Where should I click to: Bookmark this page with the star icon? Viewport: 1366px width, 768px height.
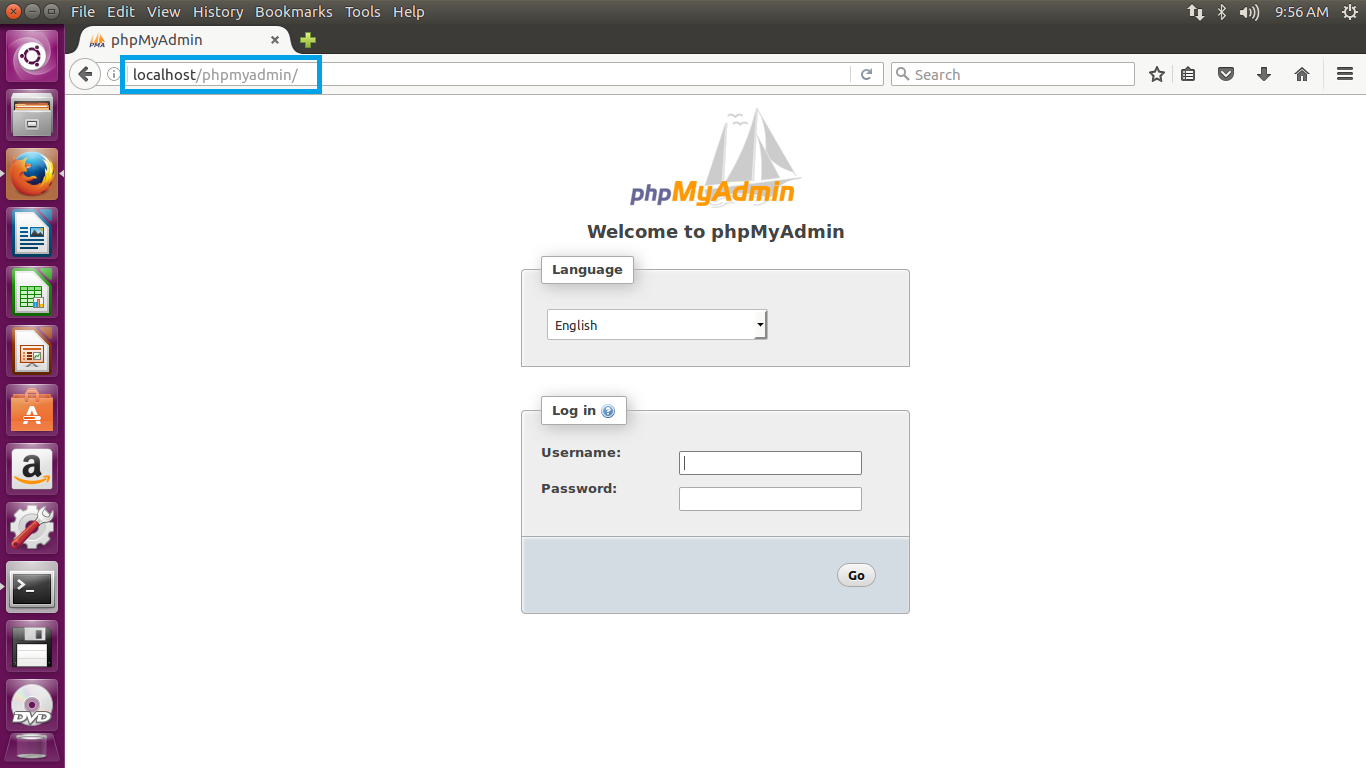point(1157,74)
